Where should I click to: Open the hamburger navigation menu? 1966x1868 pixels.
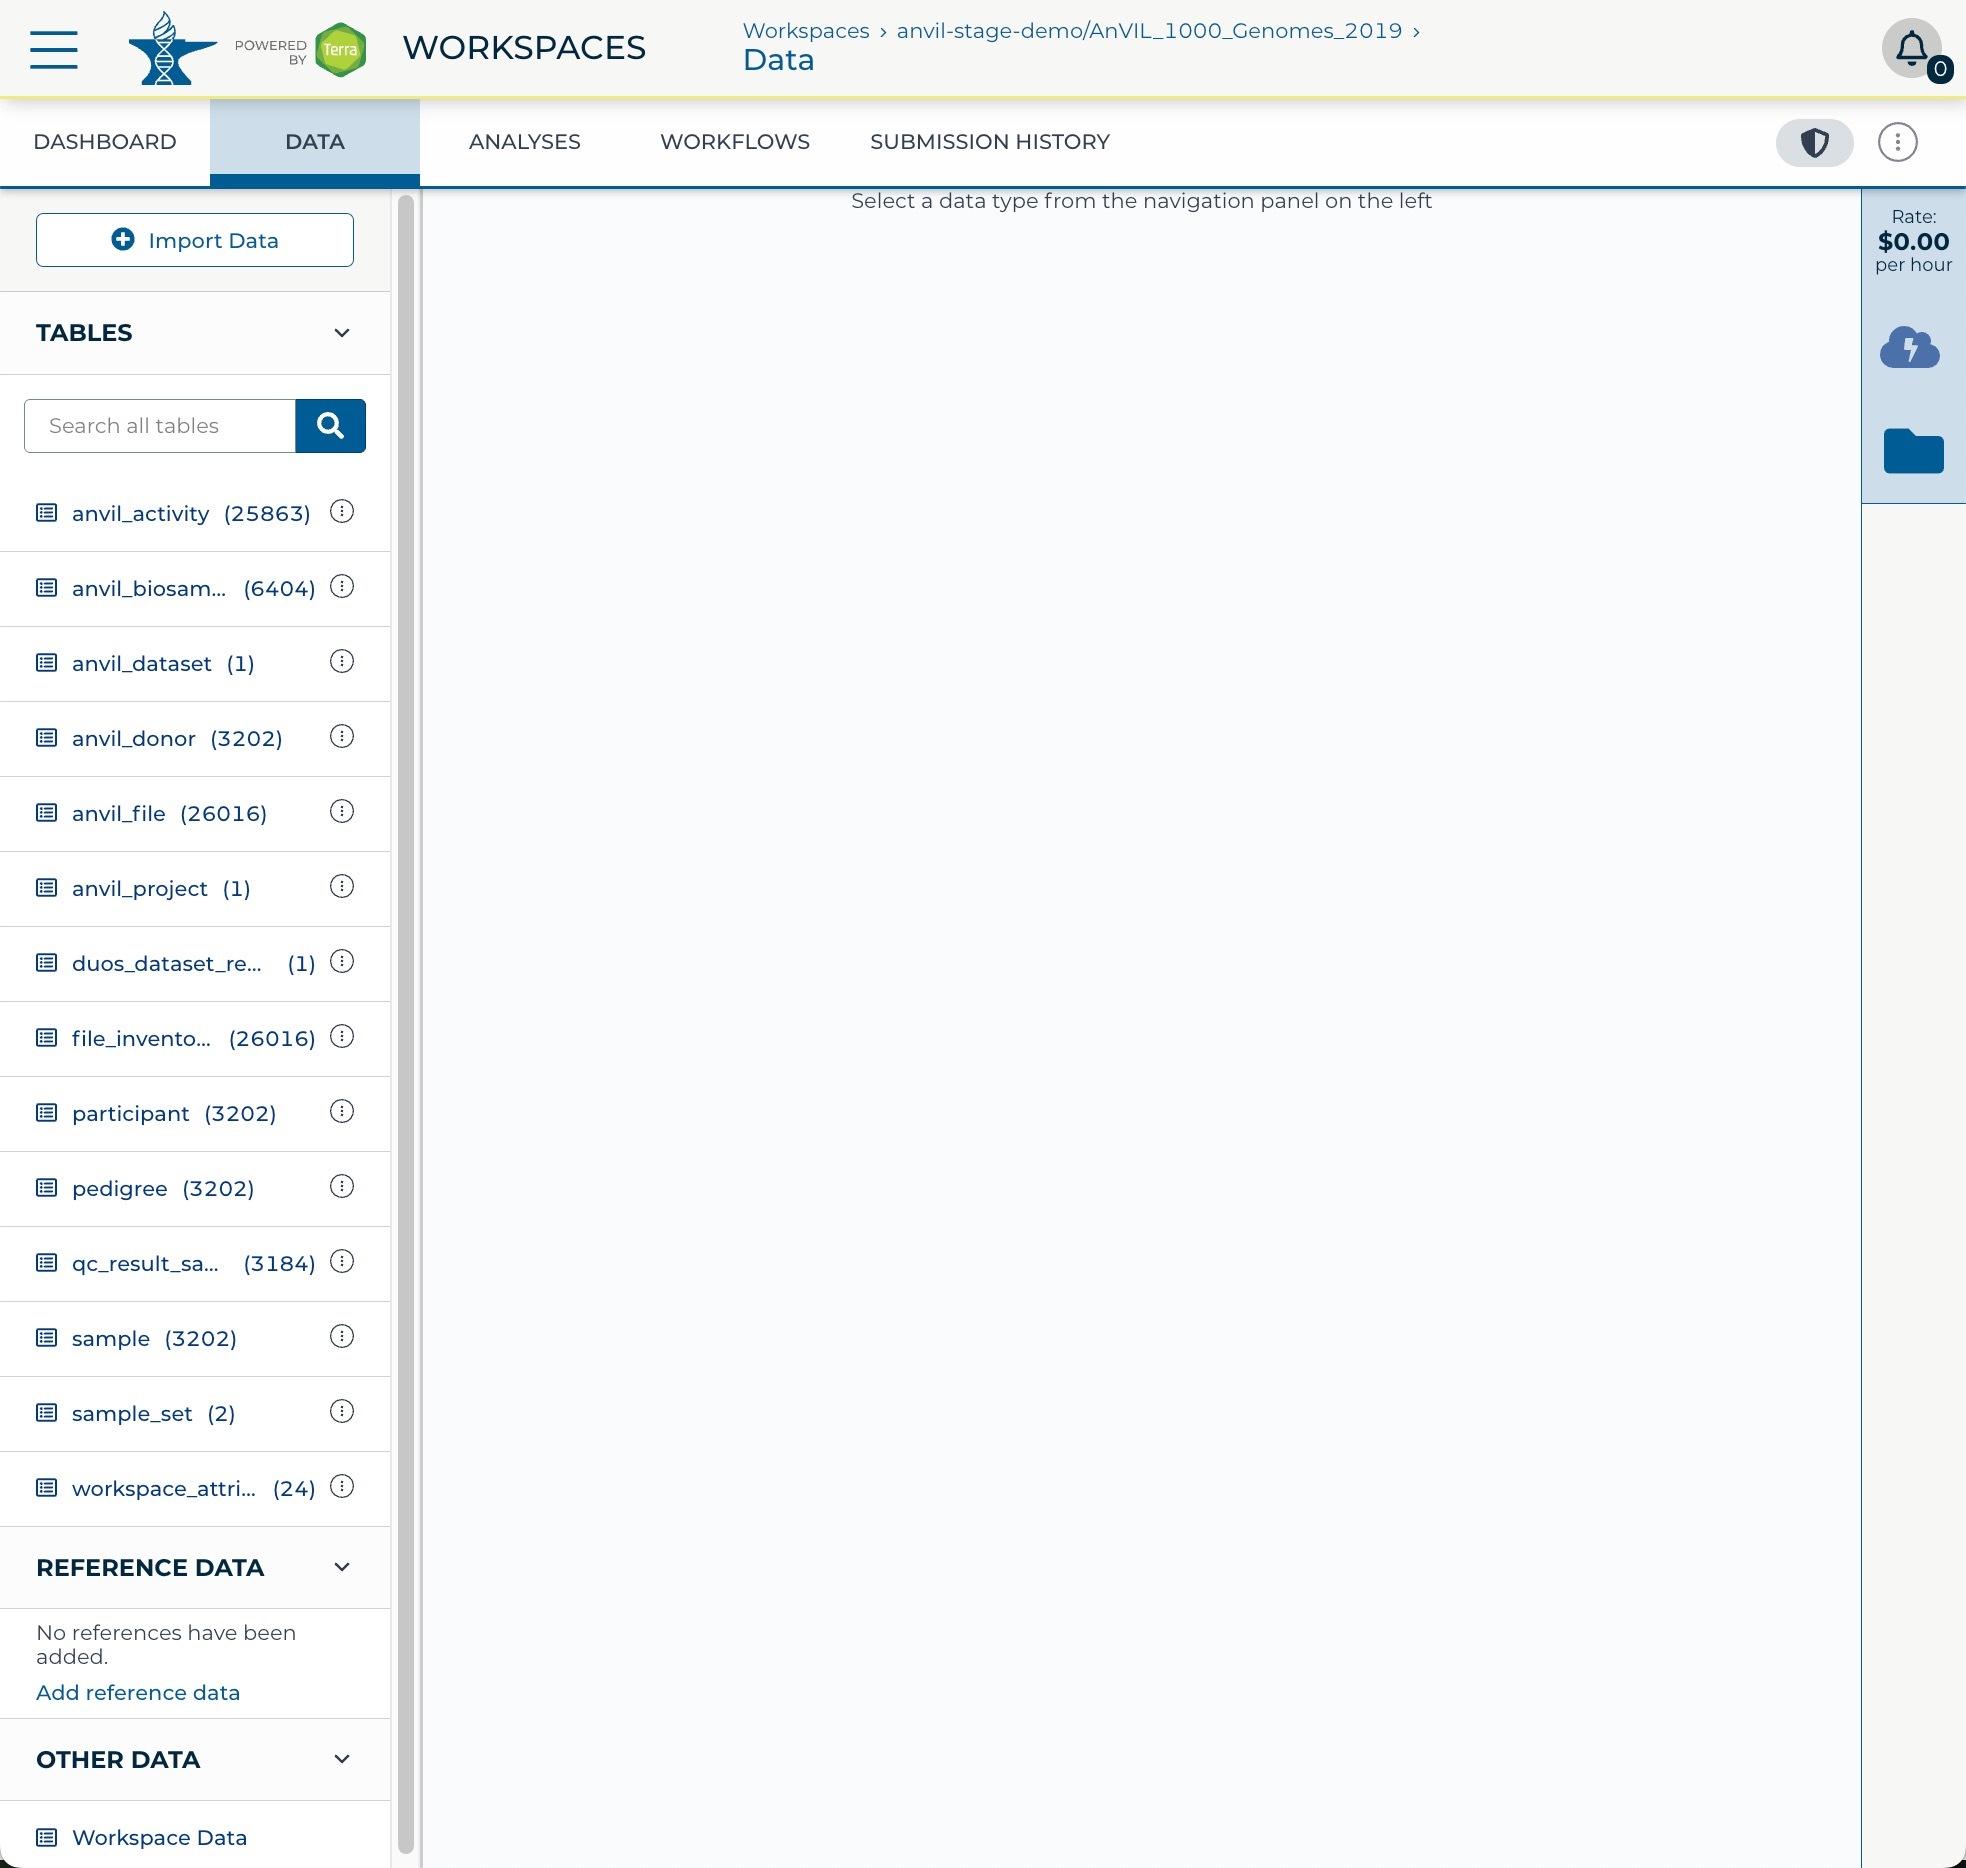click(54, 49)
